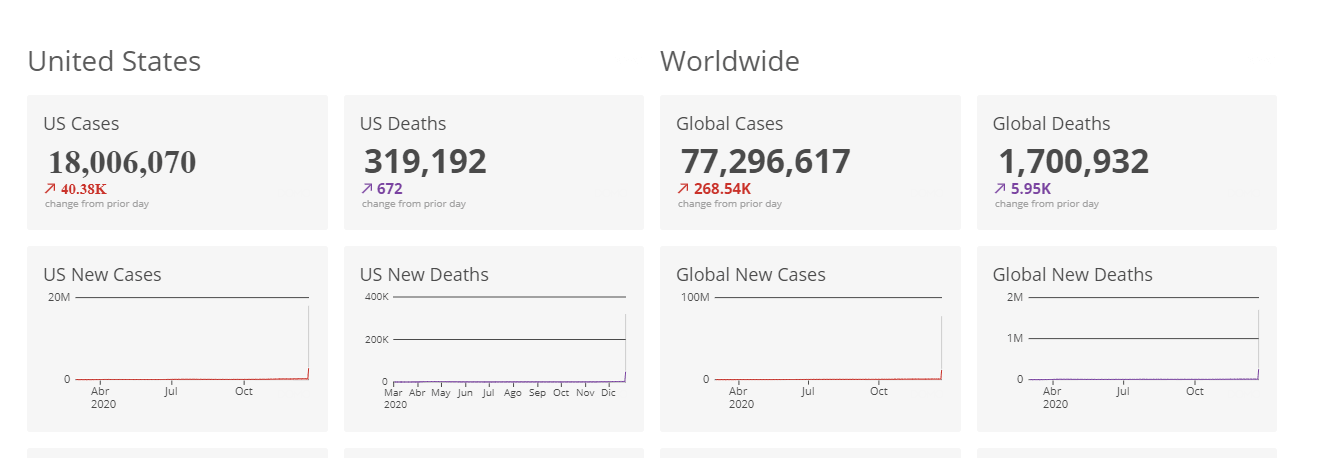Open the Global New Cases chart title
The width and height of the screenshot is (1318, 458).
(751, 275)
